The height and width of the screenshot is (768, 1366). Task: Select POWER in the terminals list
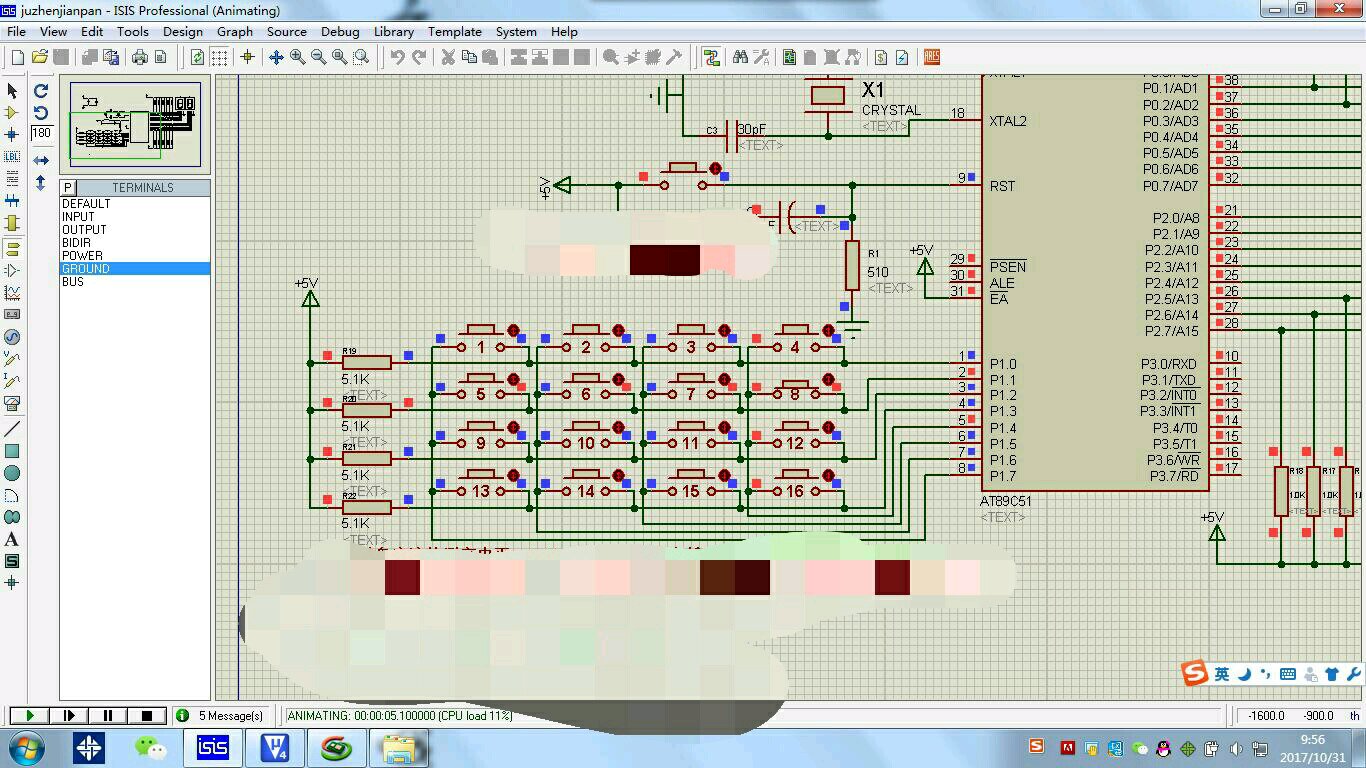[82, 256]
